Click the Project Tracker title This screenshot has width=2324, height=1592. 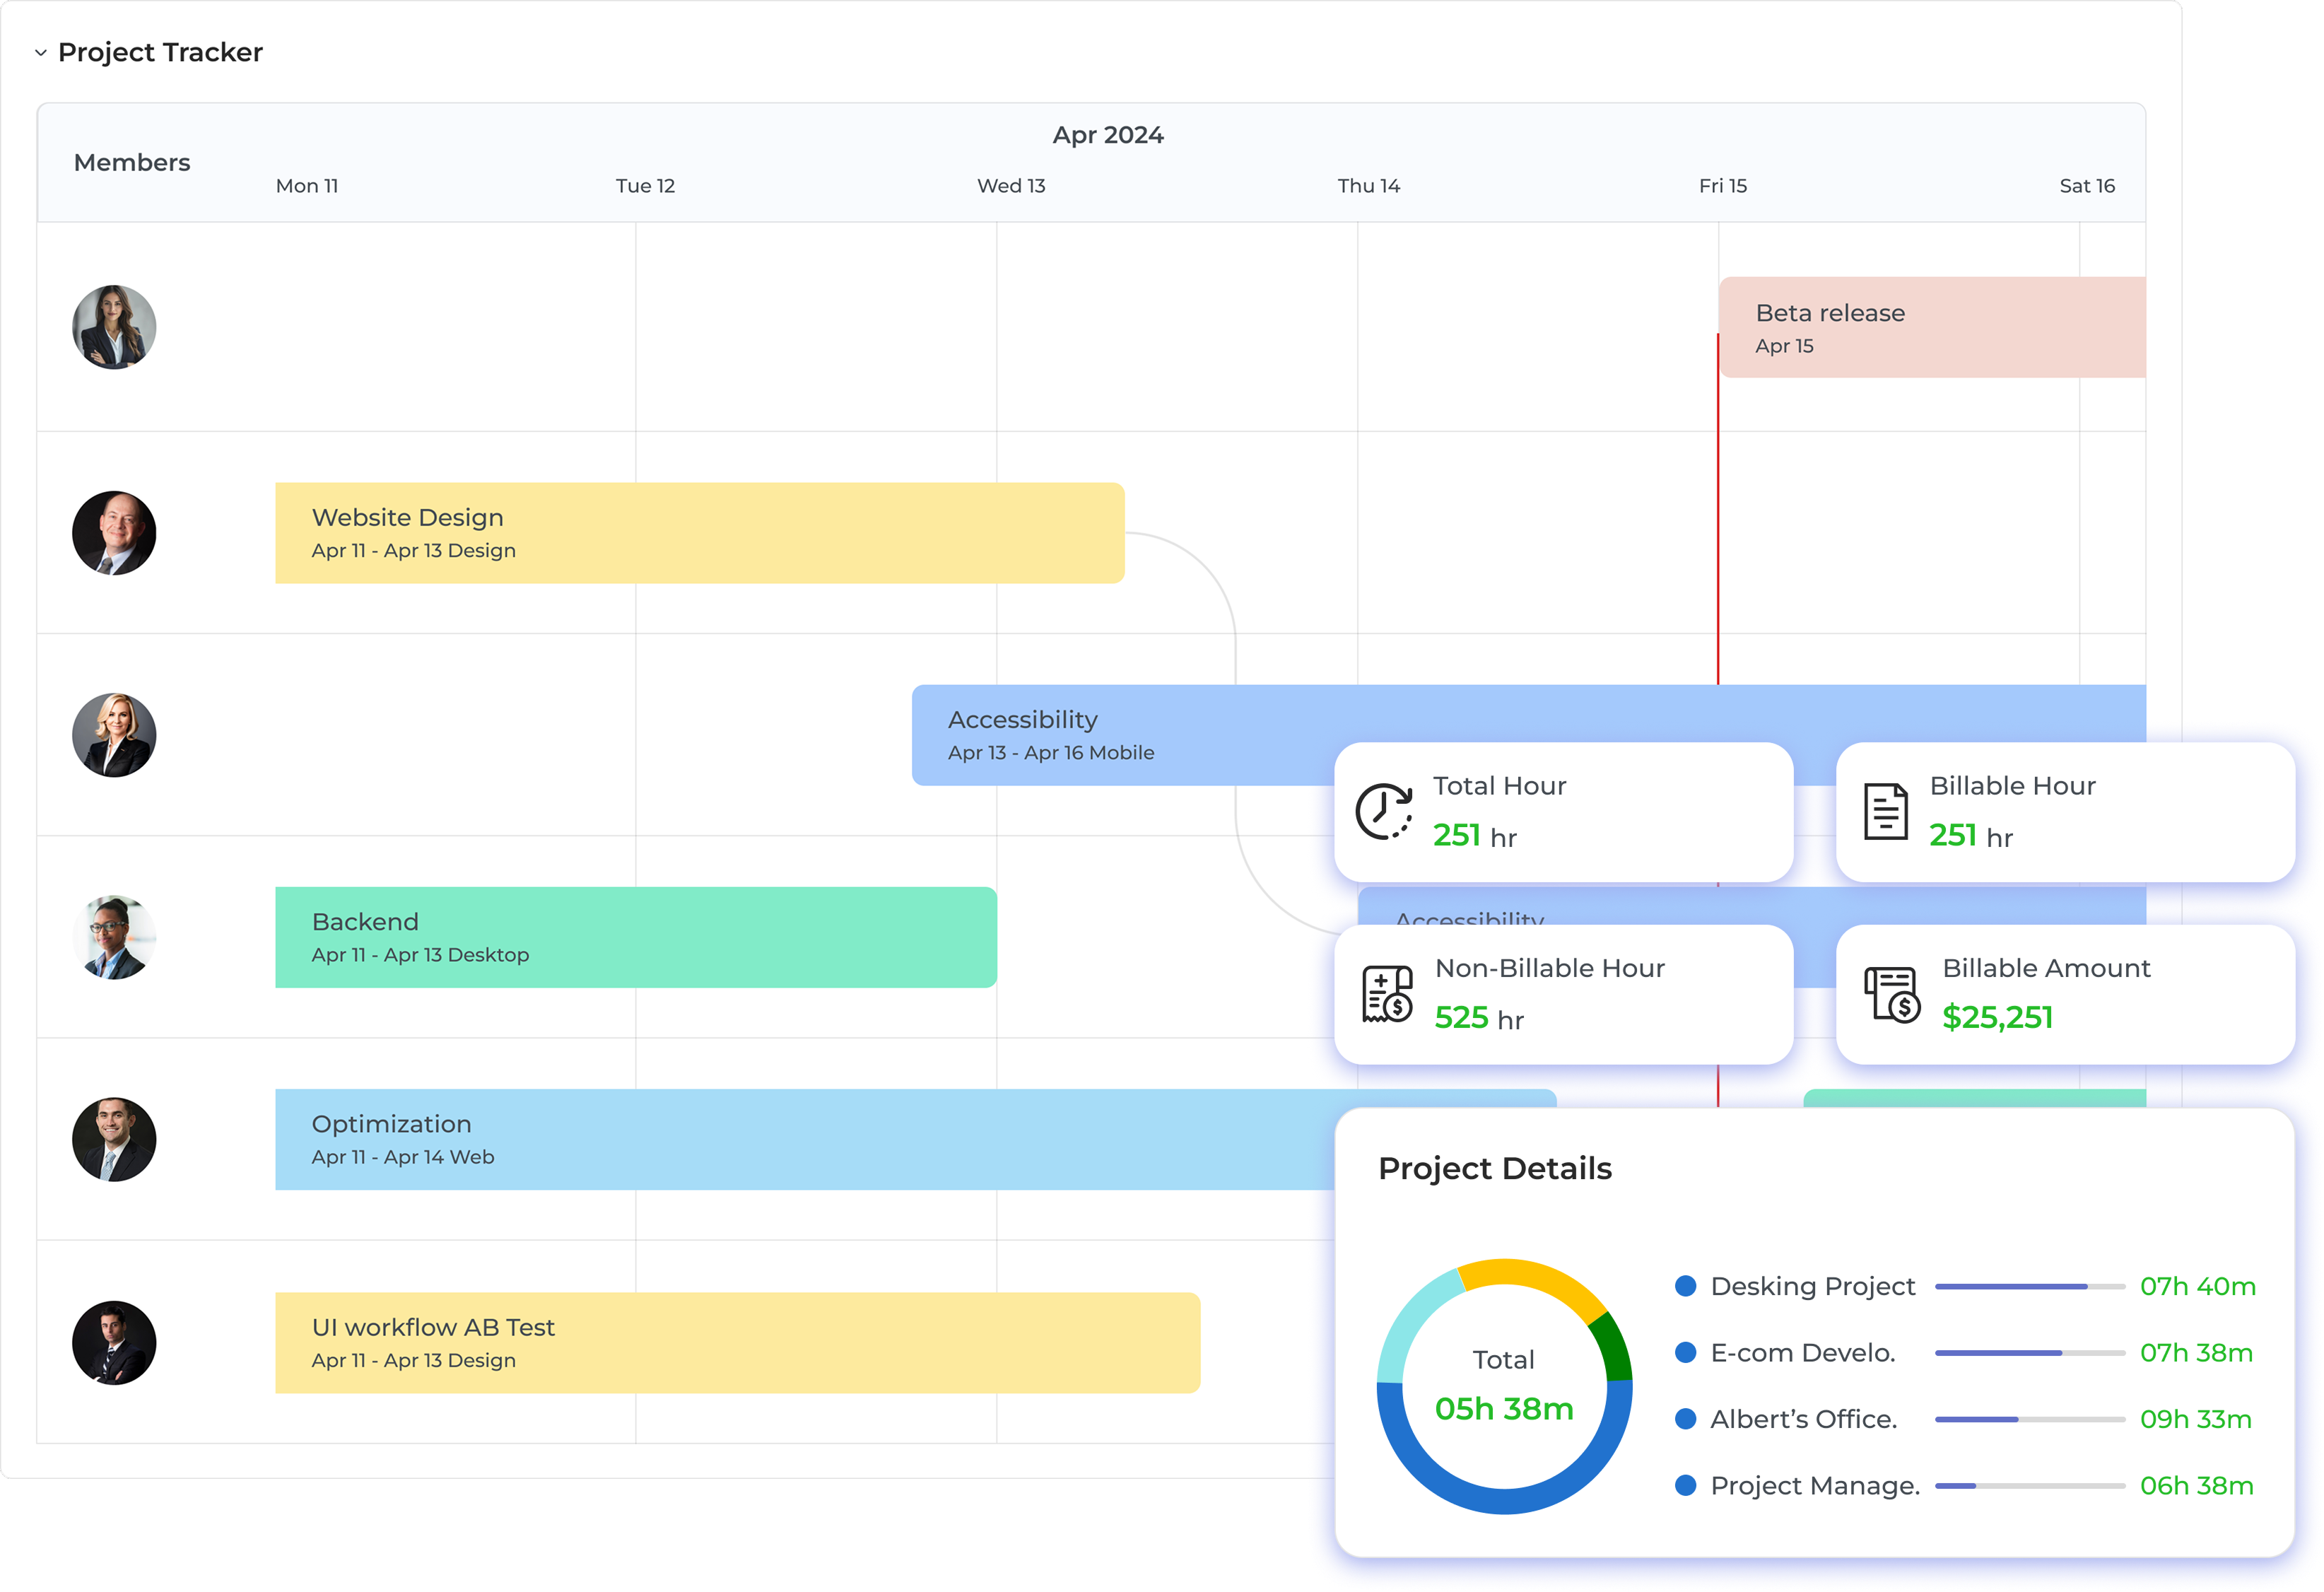point(160,52)
